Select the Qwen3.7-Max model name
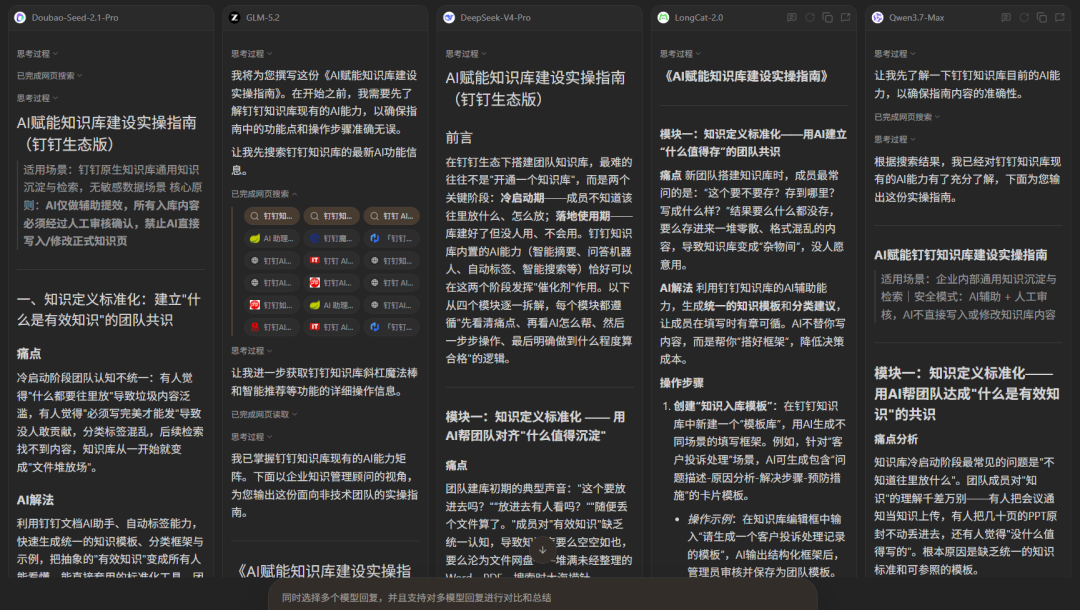The width and height of the screenshot is (1080, 610). pos(916,18)
